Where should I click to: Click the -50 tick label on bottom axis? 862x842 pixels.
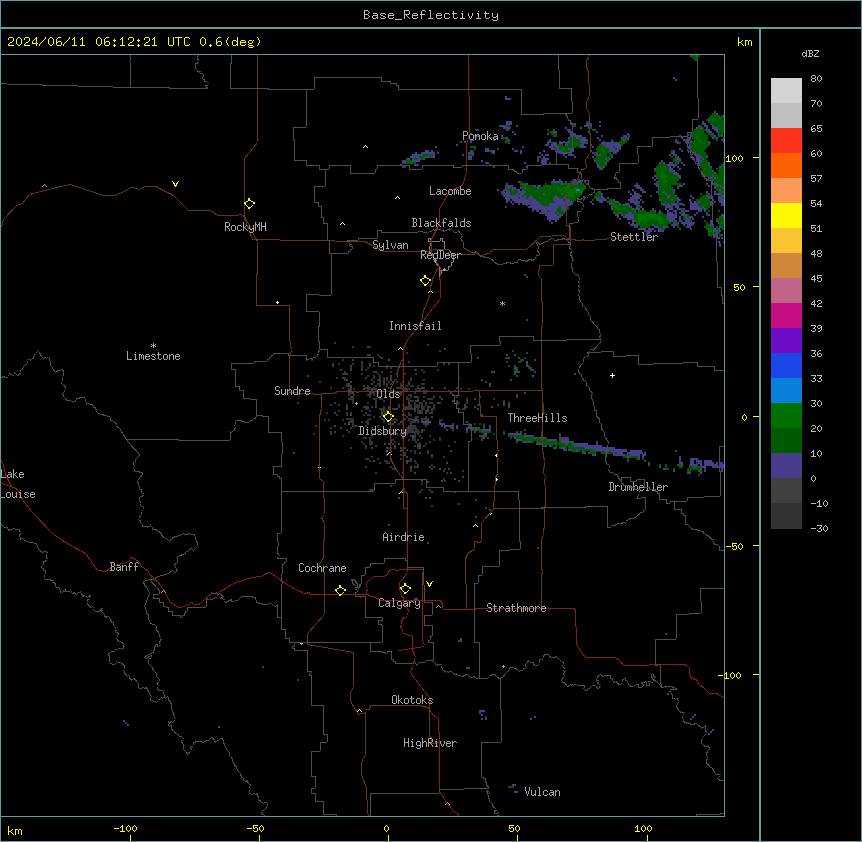click(255, 828)
